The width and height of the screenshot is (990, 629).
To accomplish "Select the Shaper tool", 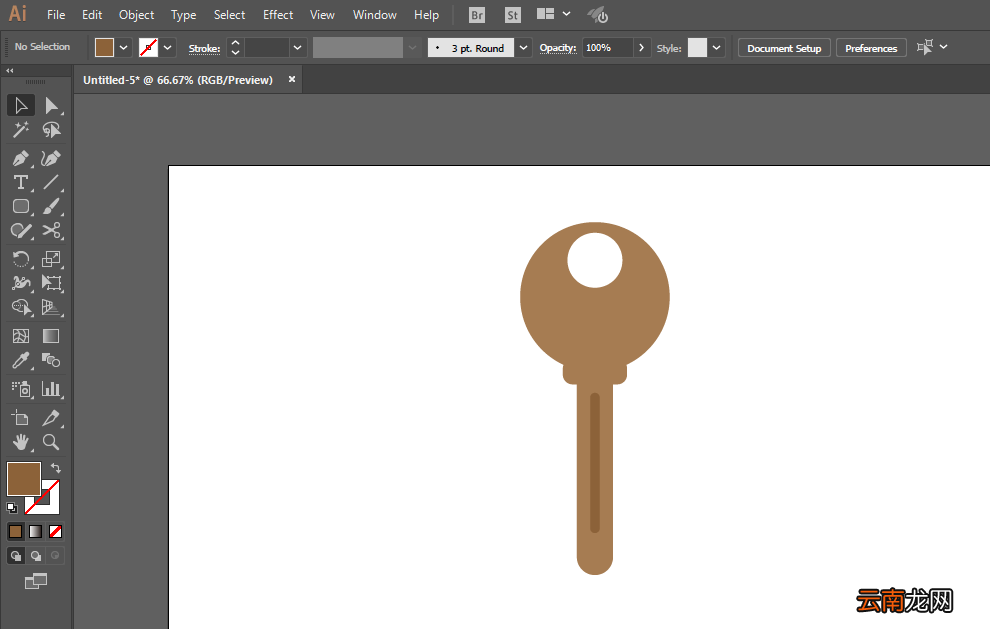I will 21,231.
